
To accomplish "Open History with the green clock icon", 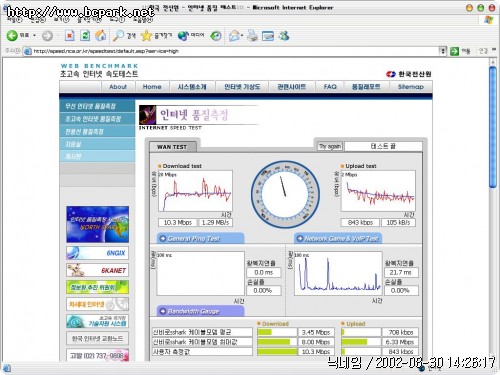I will 216,36.
